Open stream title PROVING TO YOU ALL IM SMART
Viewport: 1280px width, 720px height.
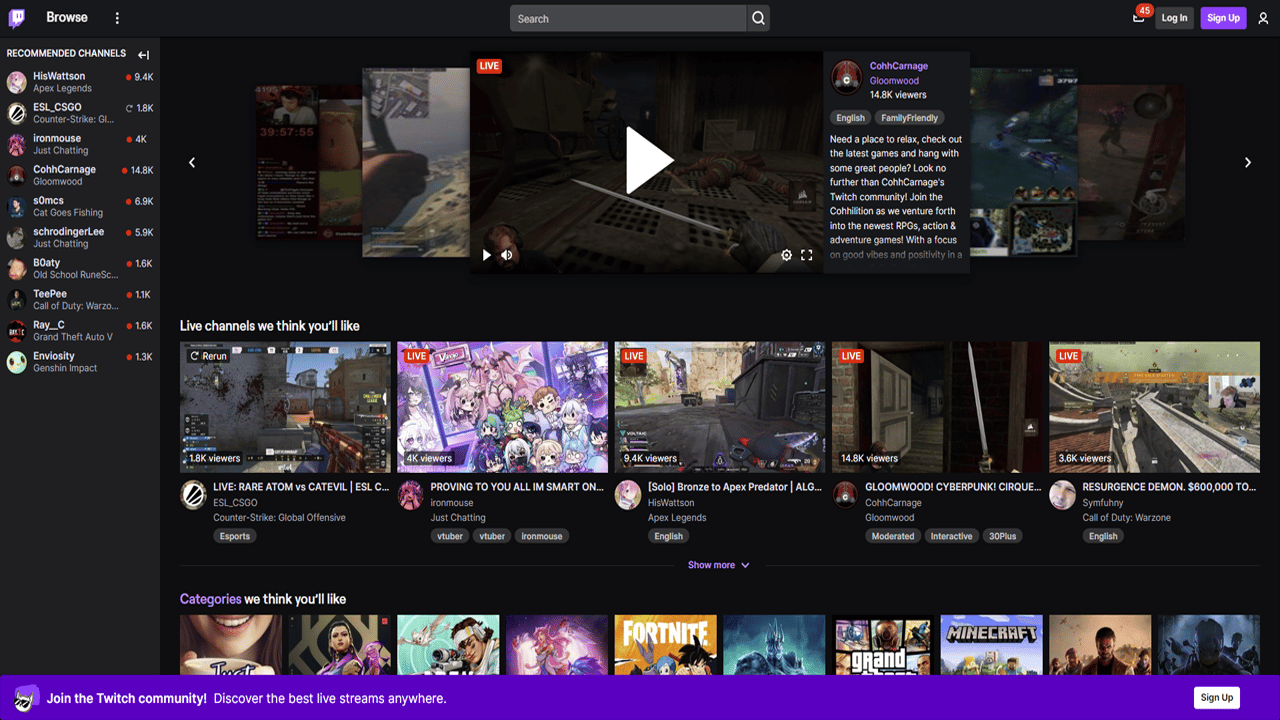click(x=517, y=487)
